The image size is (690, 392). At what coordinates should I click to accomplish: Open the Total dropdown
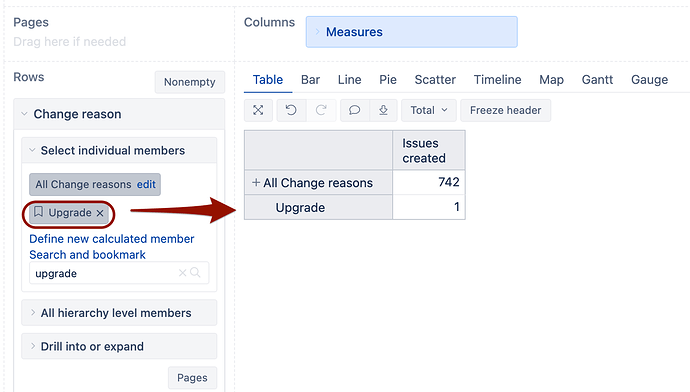point(429,110)
